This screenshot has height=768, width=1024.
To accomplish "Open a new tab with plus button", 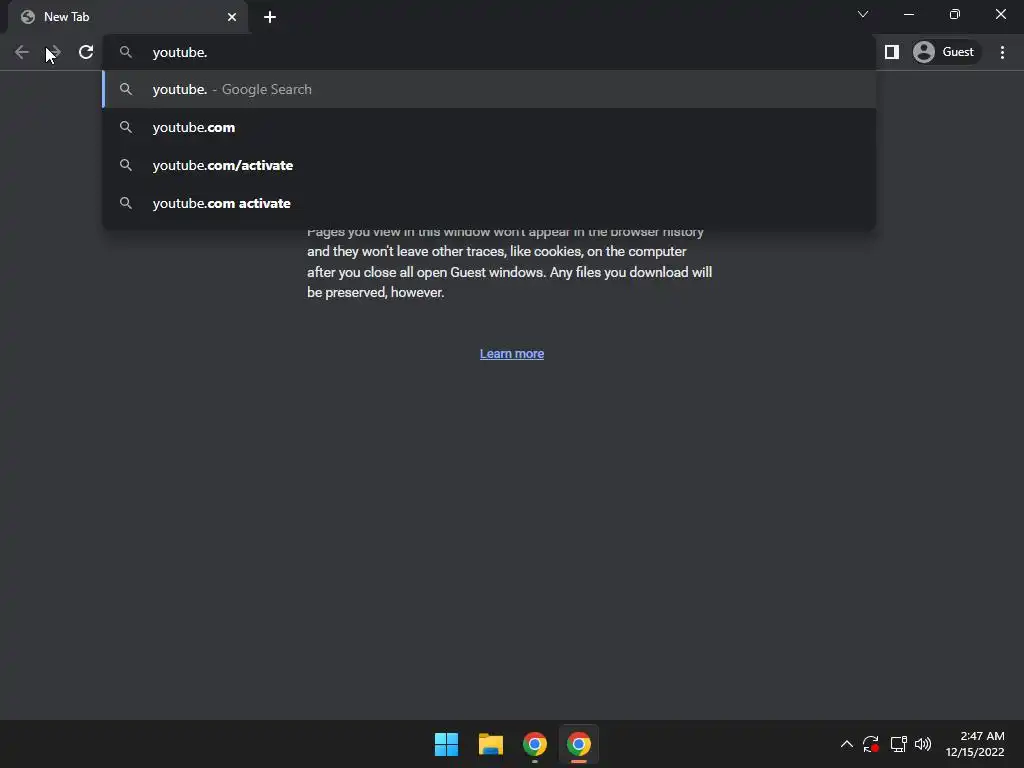I will tap(270, 17).
